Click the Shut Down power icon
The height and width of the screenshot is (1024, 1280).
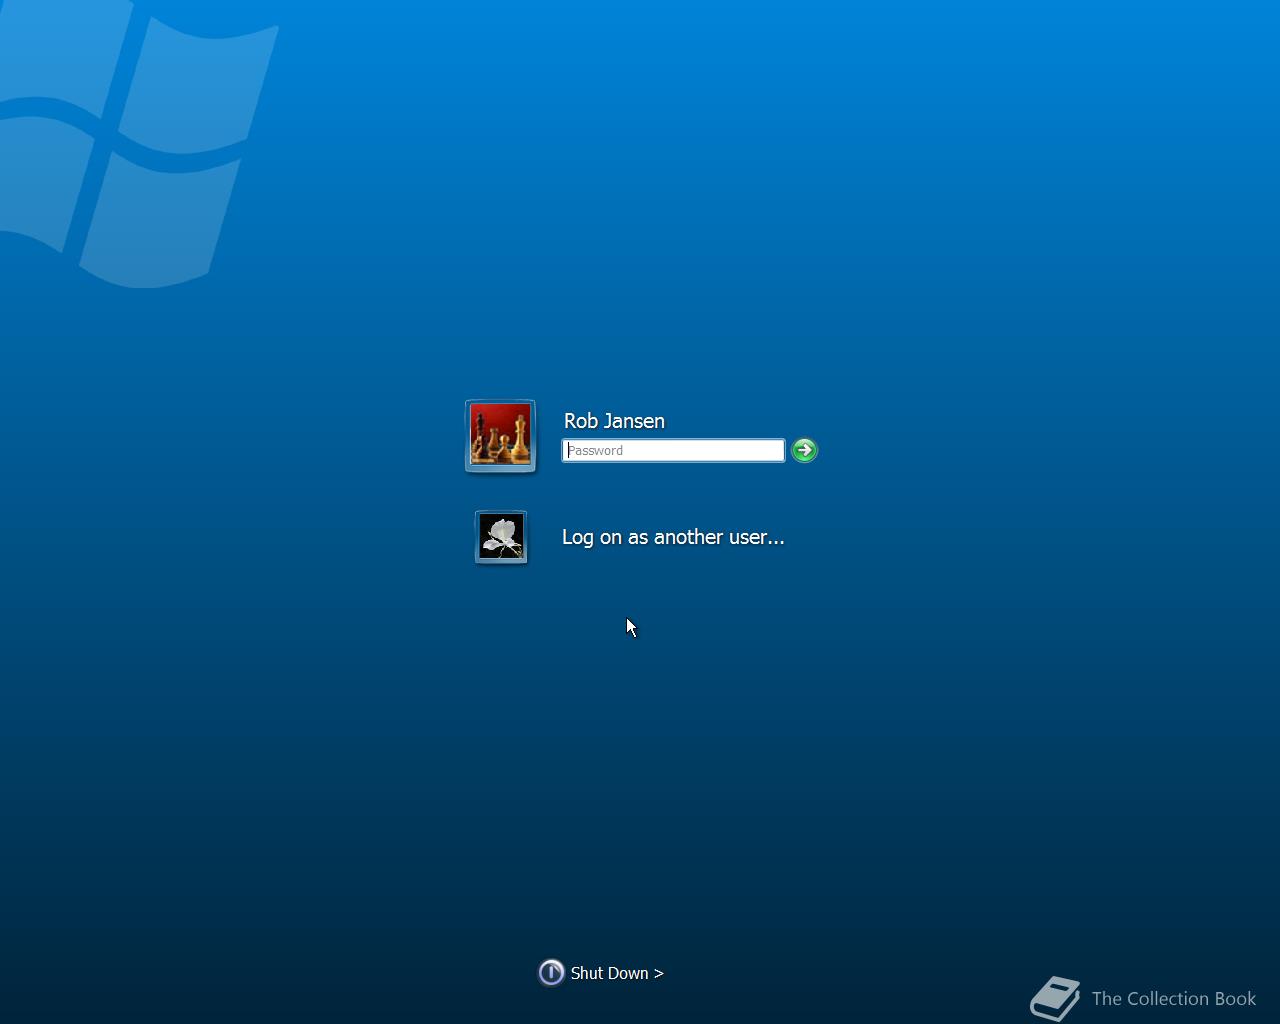(551, 972)
